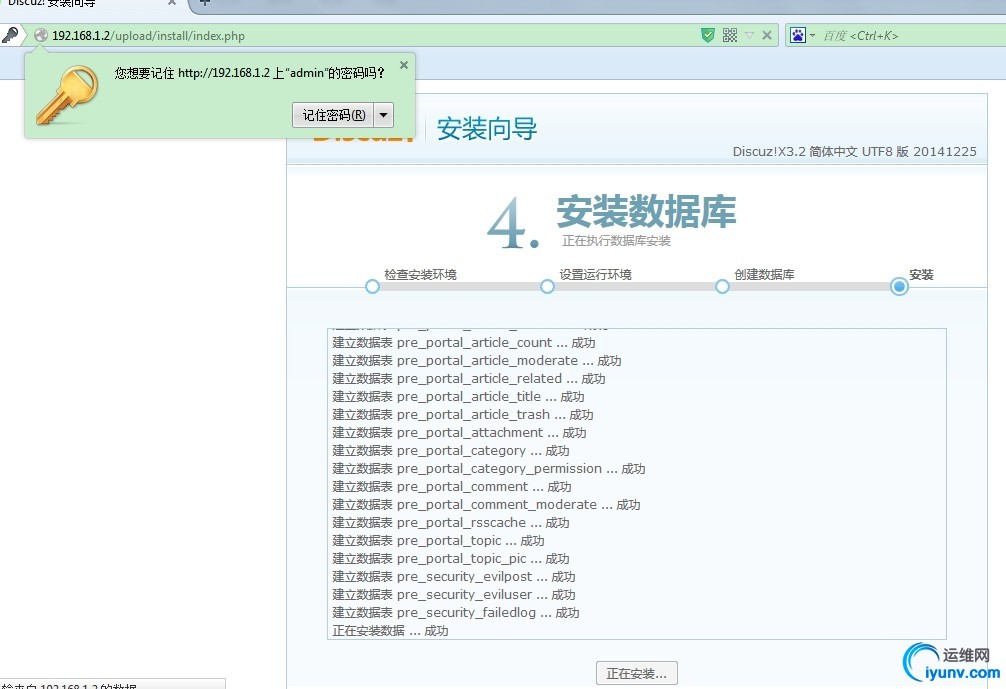Image resolution: width=1006 pixels, height=689 pixels.
Task: Click the 检查安装环境 step circle
Action: pyautogui.click(x=372, y=287)
